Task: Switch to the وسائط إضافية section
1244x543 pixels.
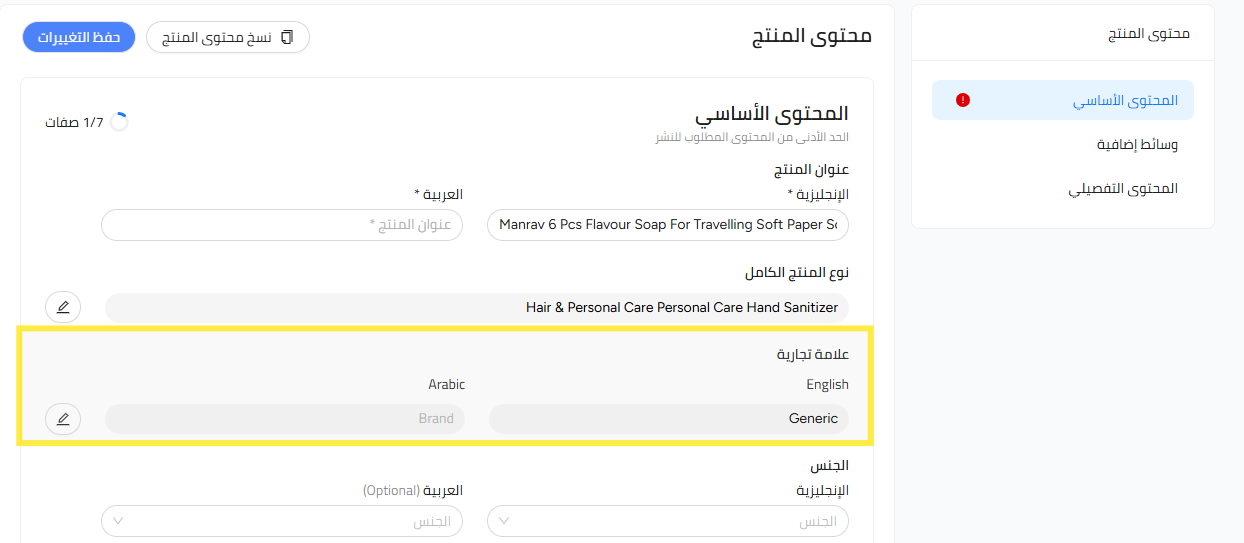Action: pyautogui.click(x=1137, y=145)
